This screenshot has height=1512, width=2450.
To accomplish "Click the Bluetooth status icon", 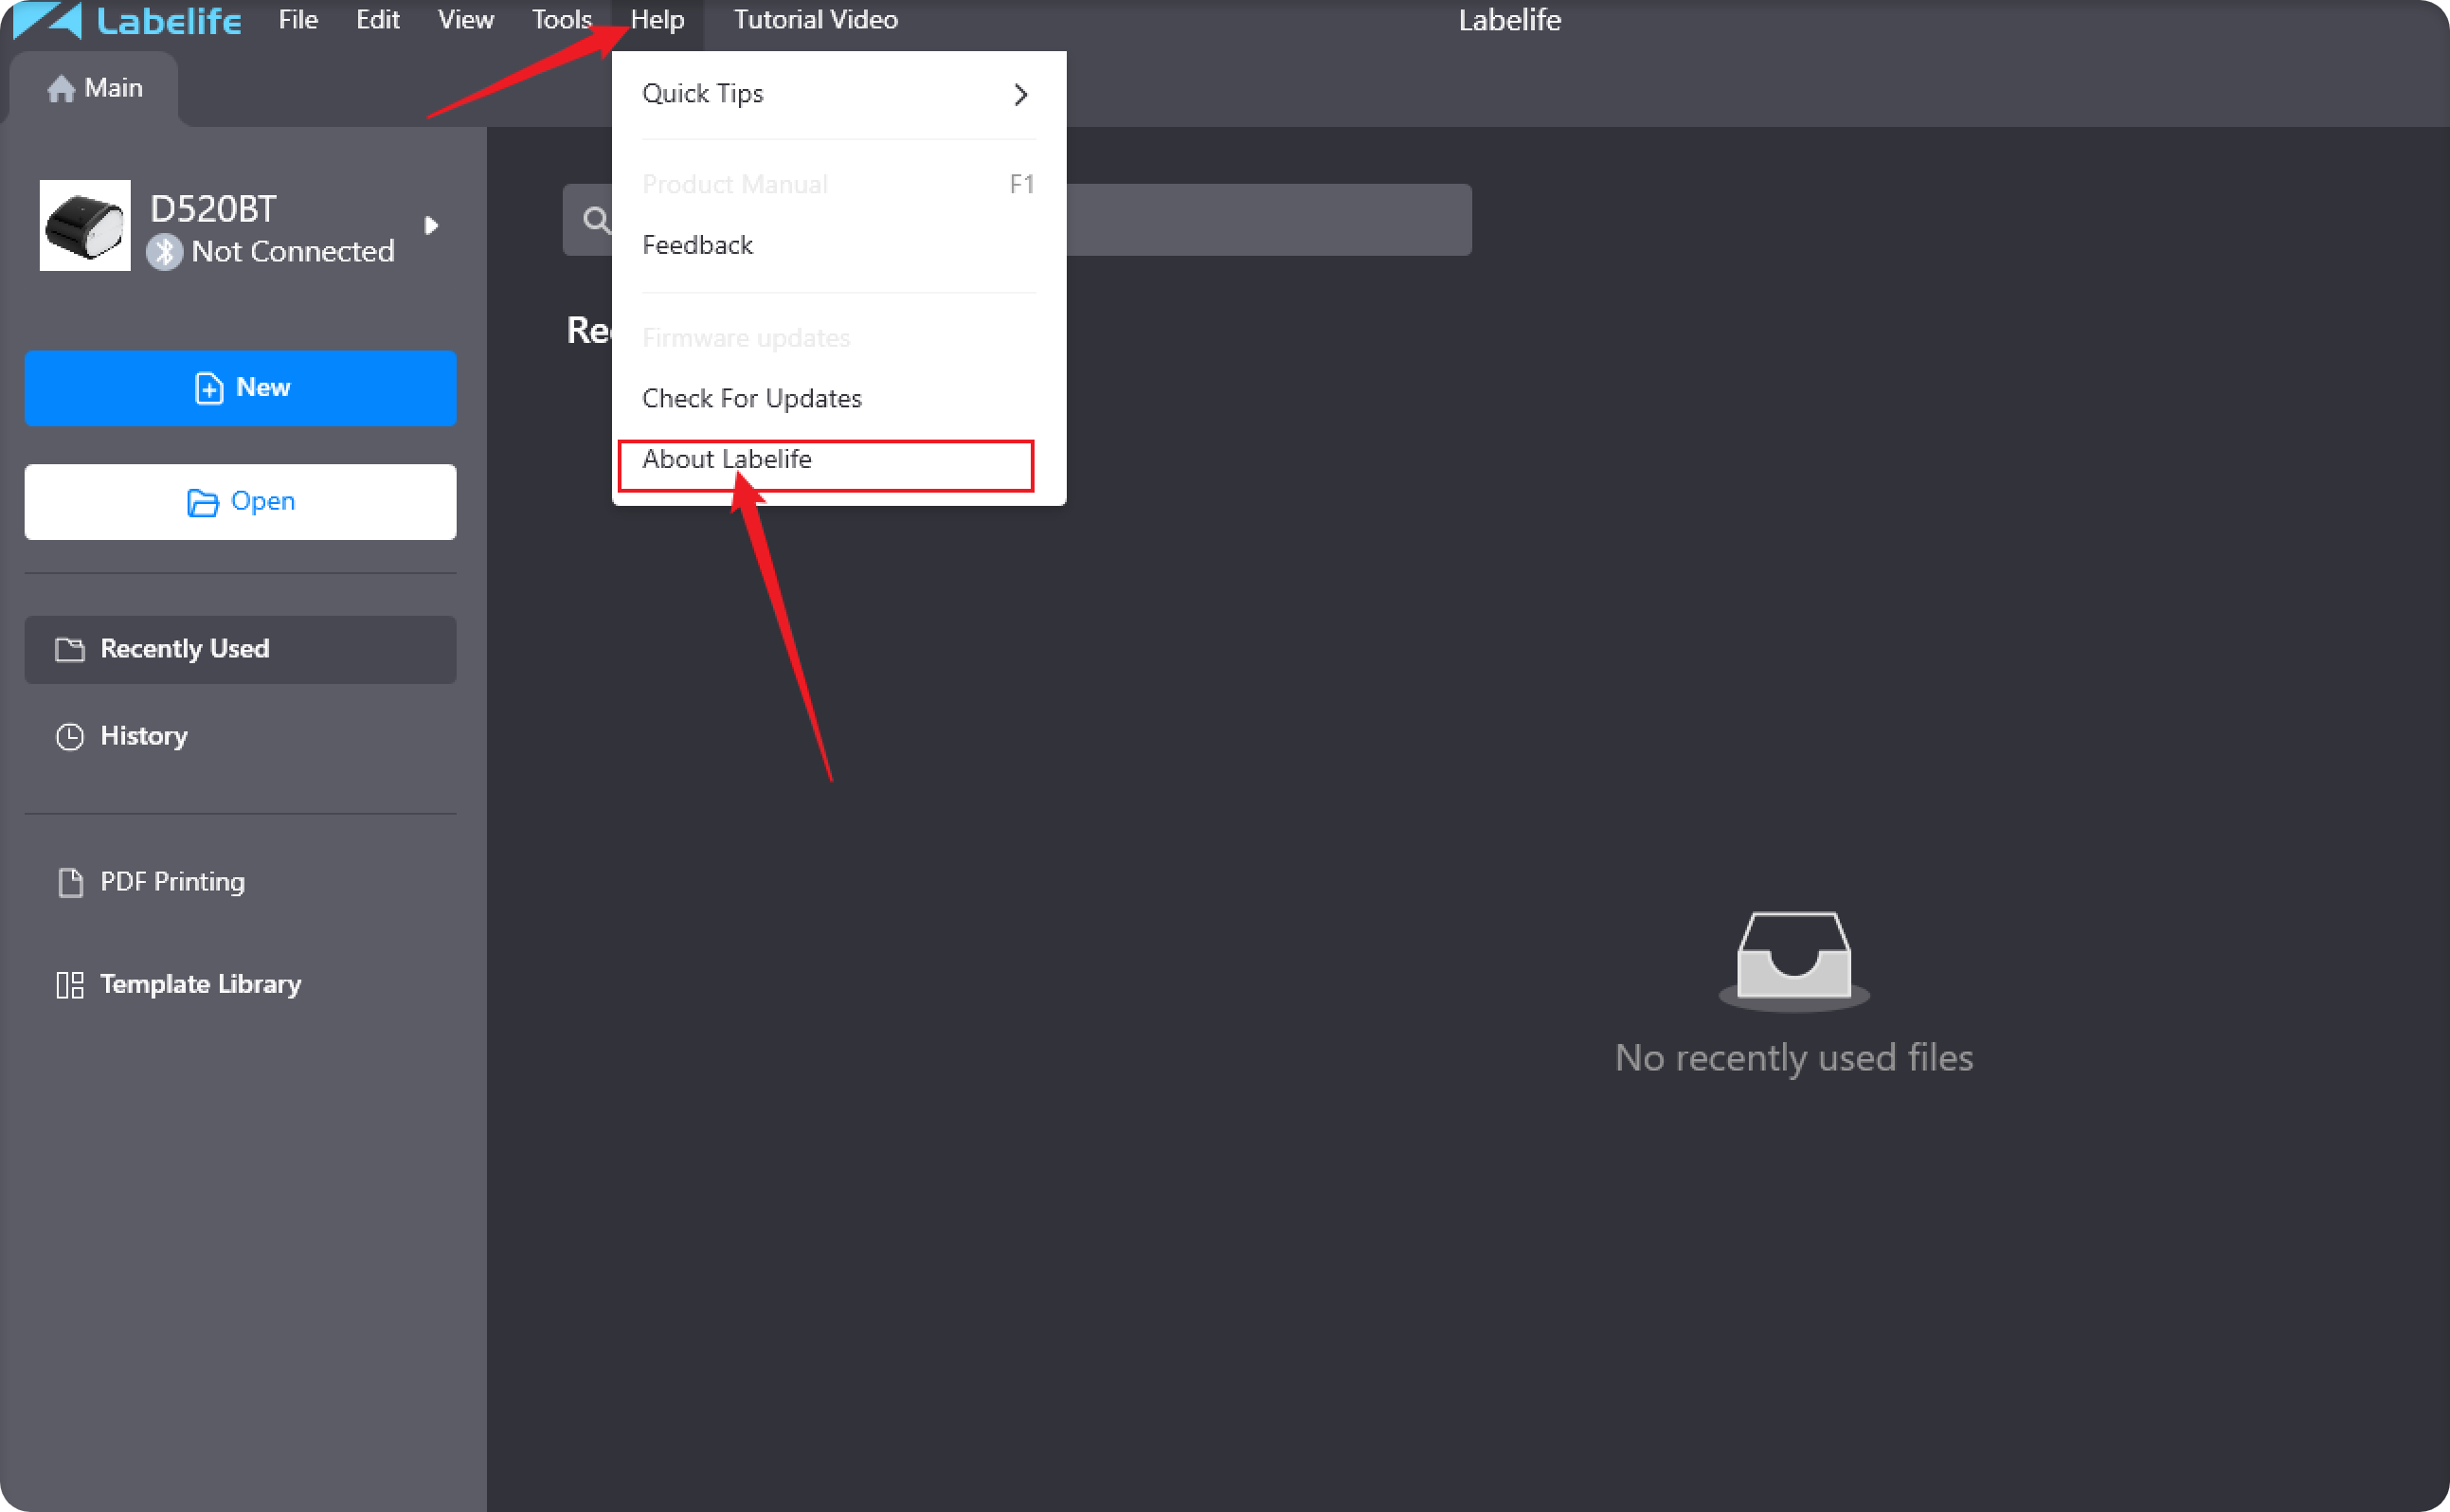I will point(164,251).
